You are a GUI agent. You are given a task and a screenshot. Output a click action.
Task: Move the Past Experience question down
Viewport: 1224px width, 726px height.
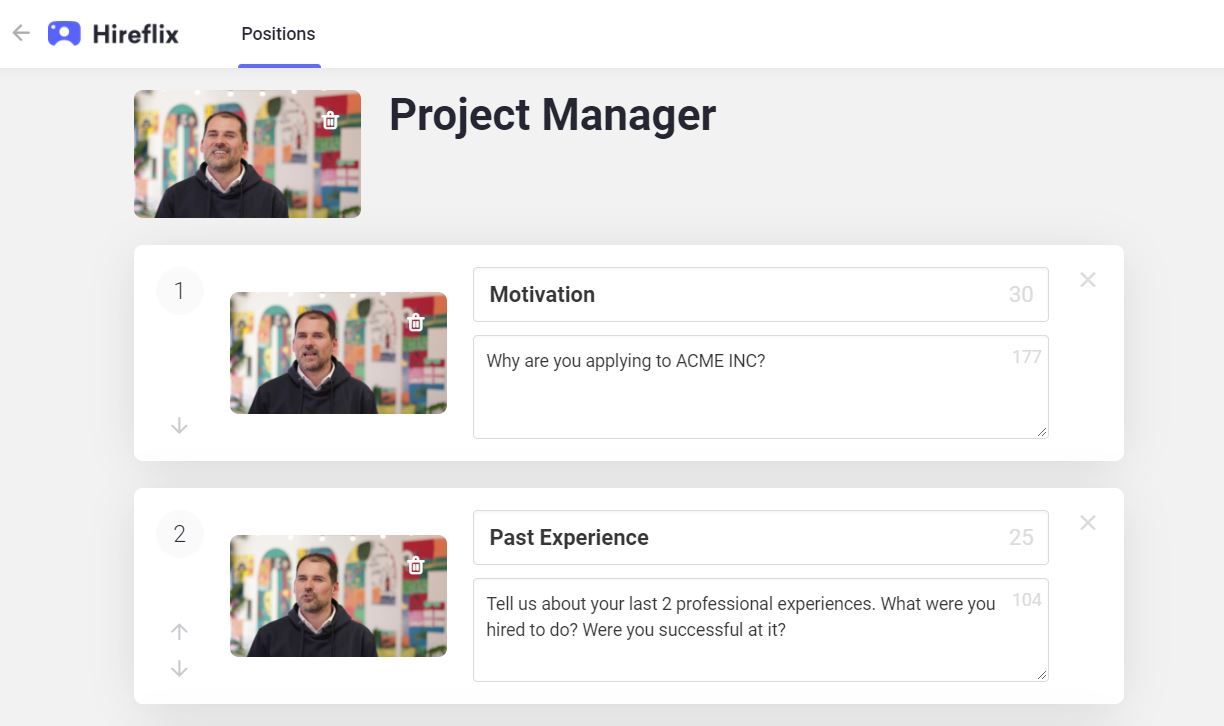click(179, 669)
